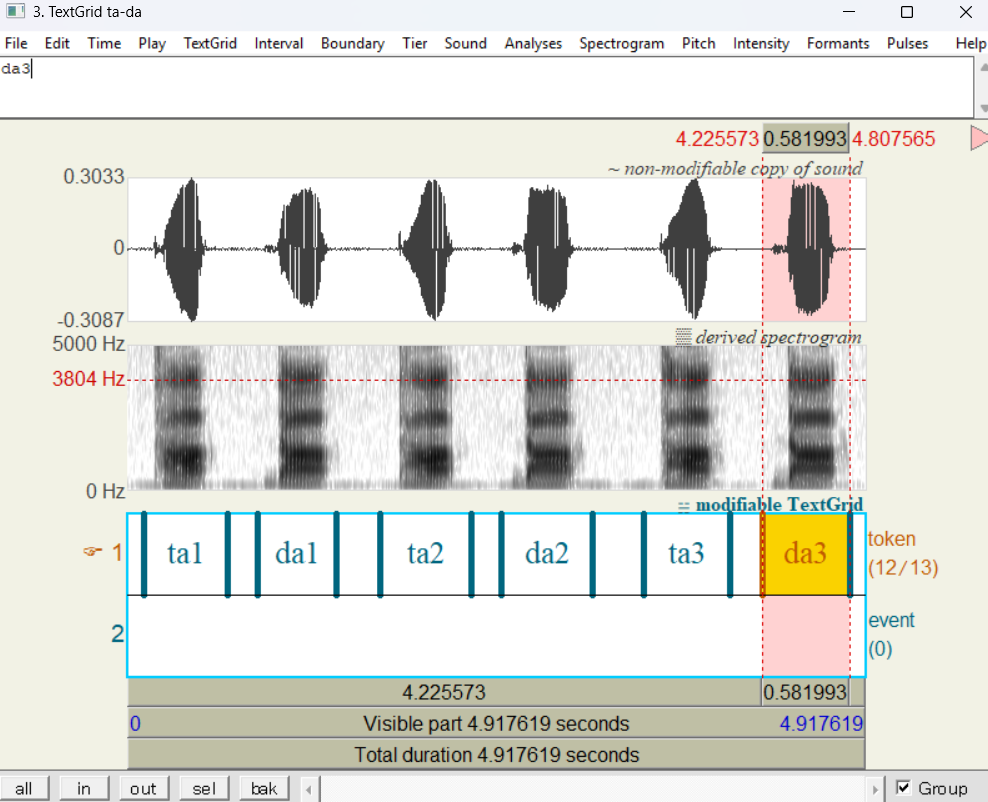Open the Help menu

[970, 43]
